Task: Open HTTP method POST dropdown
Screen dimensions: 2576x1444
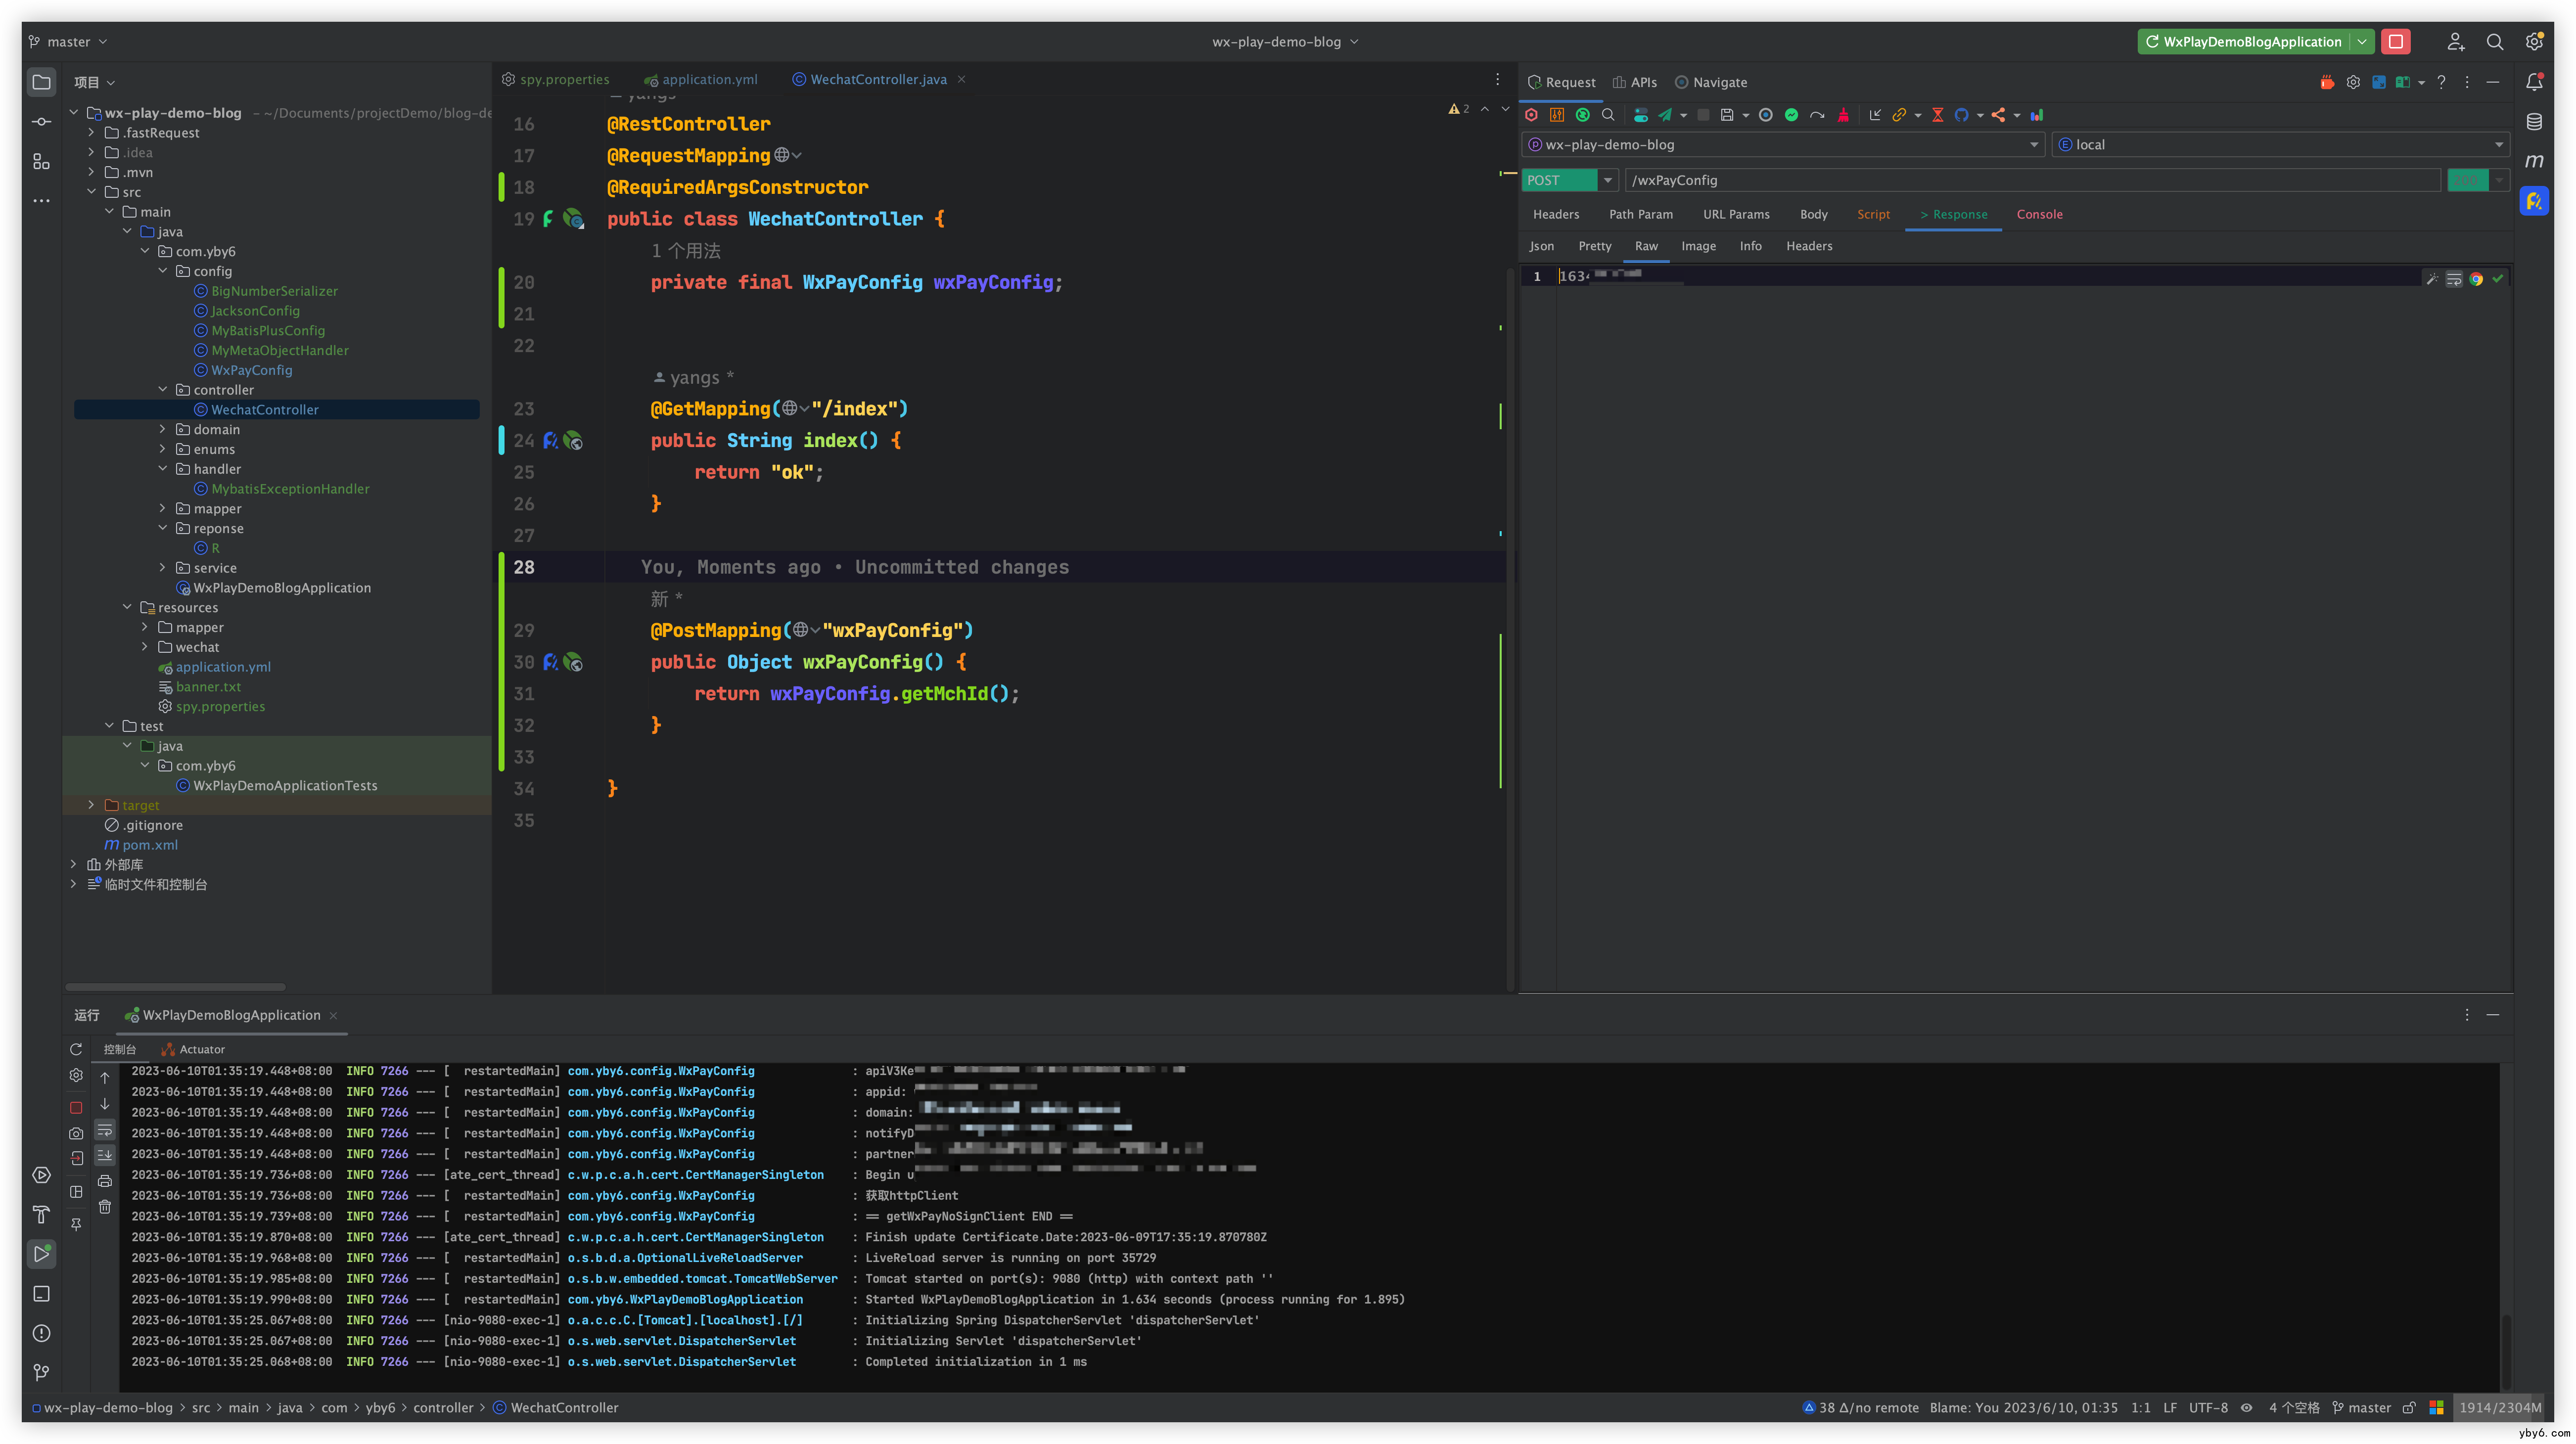Action: (1607, 180)
